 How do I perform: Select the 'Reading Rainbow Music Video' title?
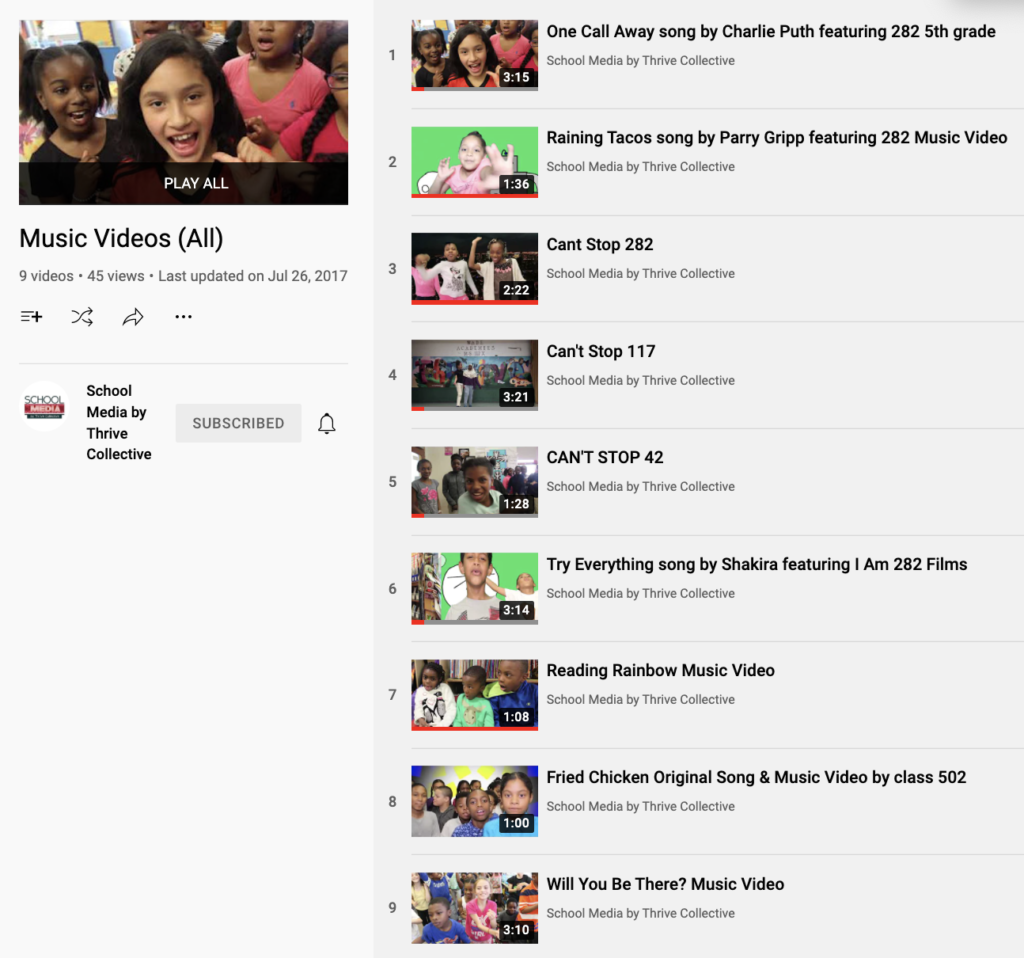click(x=660, y=671)
